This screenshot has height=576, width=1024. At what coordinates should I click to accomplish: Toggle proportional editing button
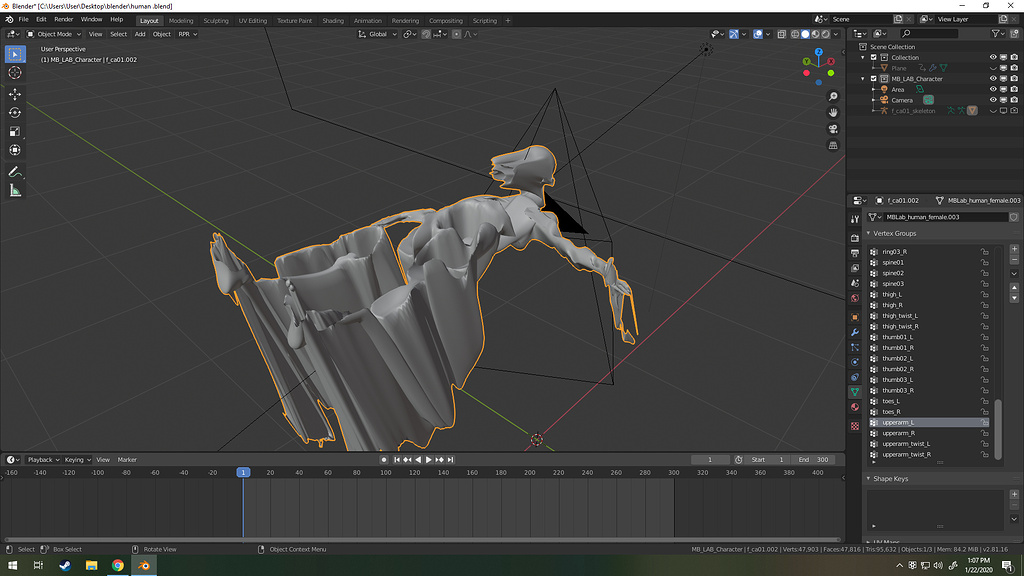(x=456, y=34)
